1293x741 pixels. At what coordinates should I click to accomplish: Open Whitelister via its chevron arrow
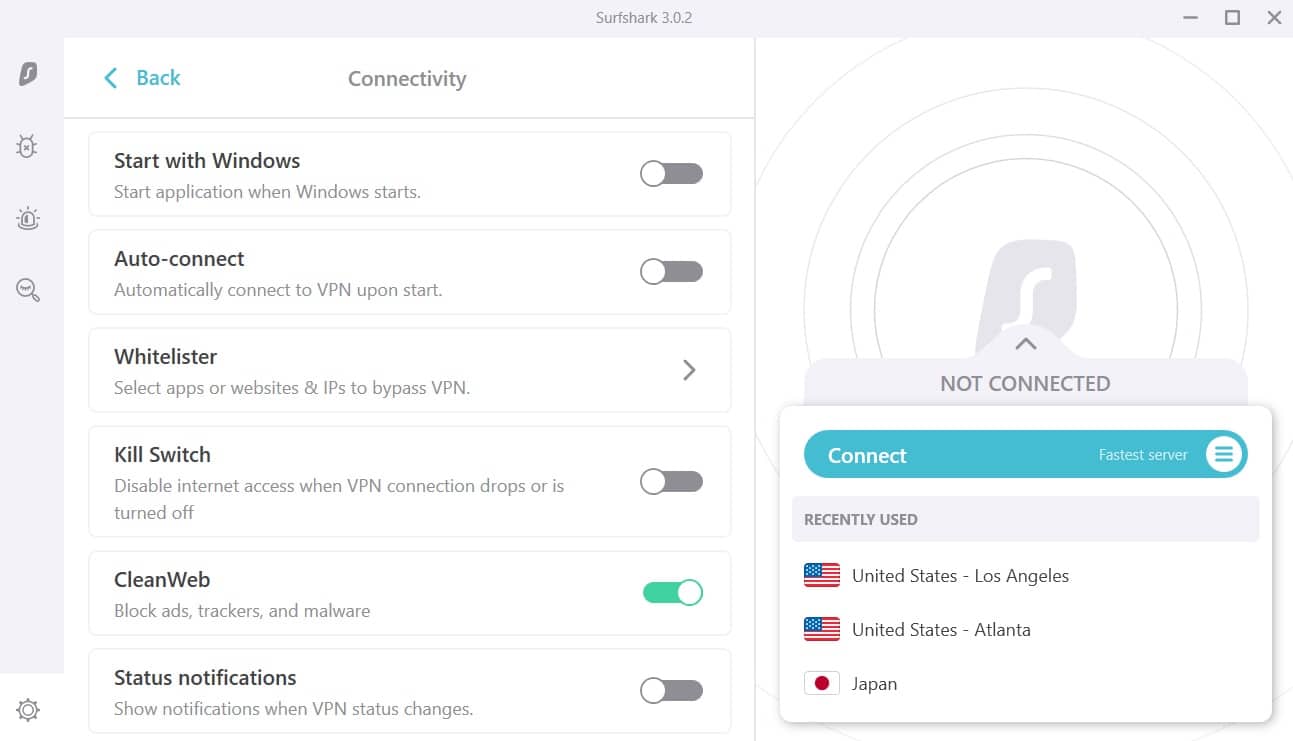tap(689, 370)
